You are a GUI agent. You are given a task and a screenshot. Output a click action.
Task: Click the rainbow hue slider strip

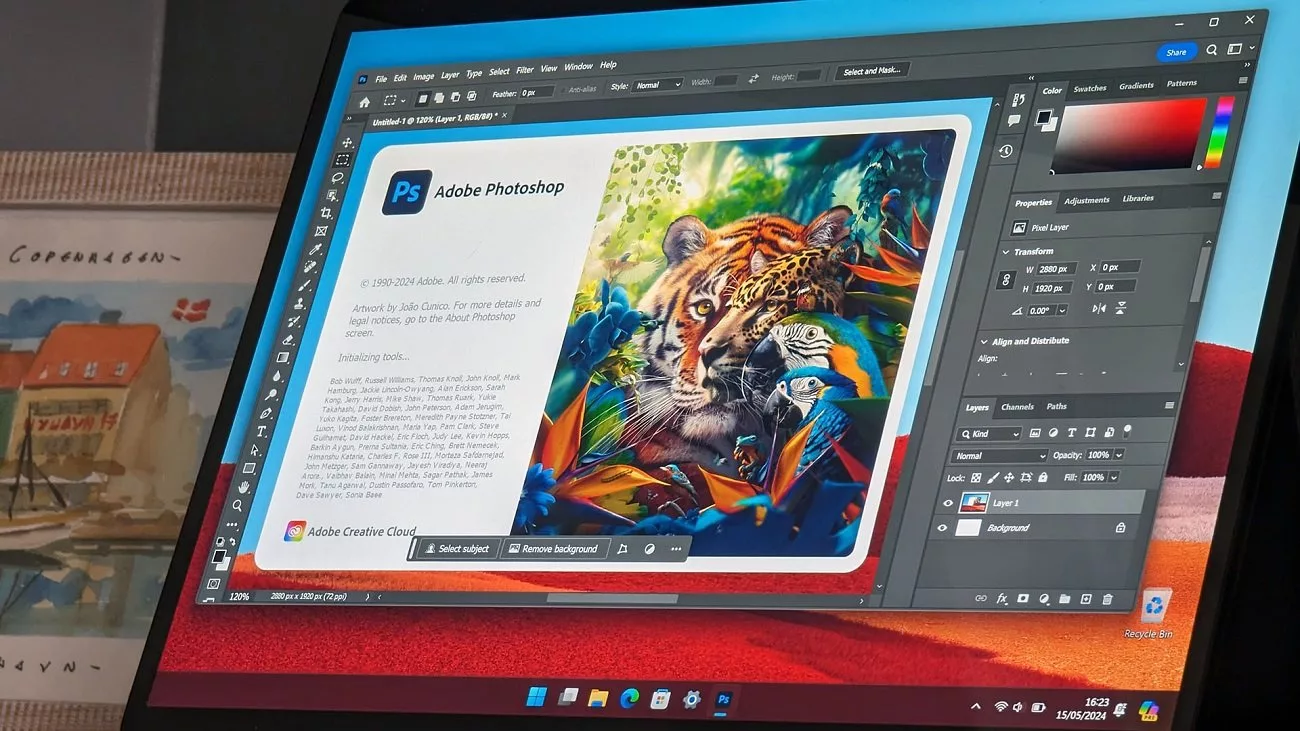tap(1219, 134)
